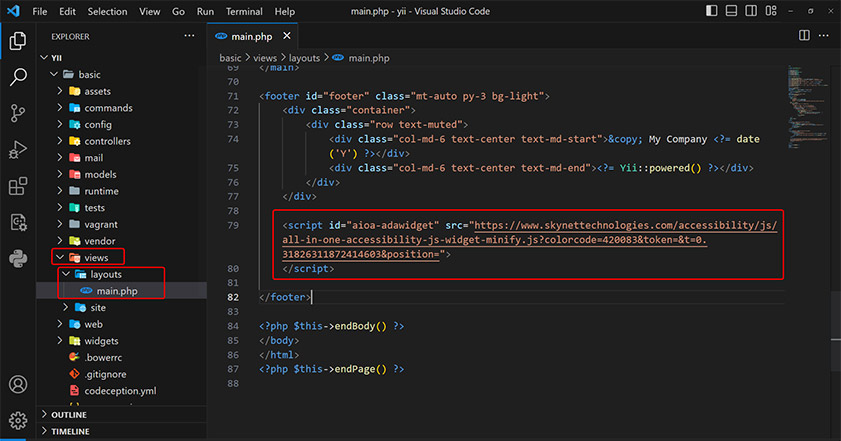841x441 pixels.
Task: Click the basic breadcrumb segment
Action: tap(230, 57)
